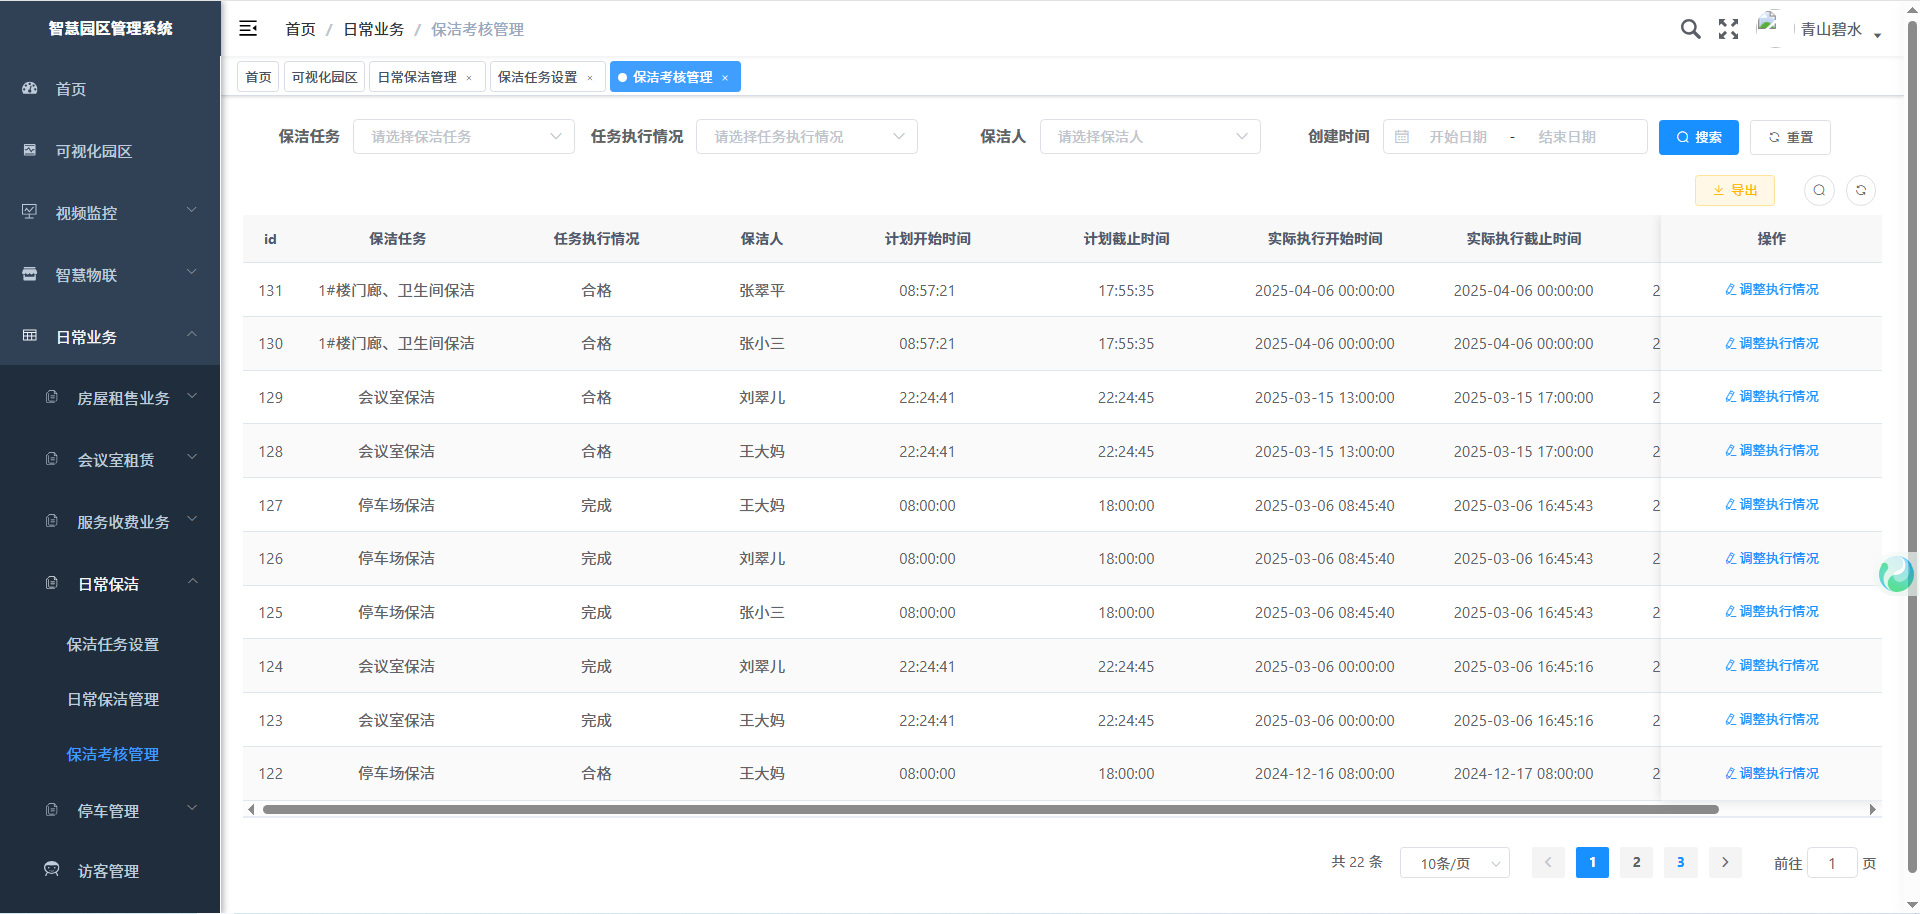Click the 导出 export button
The height and width of the screenshot is (914, 1920).
(1734, 190)
